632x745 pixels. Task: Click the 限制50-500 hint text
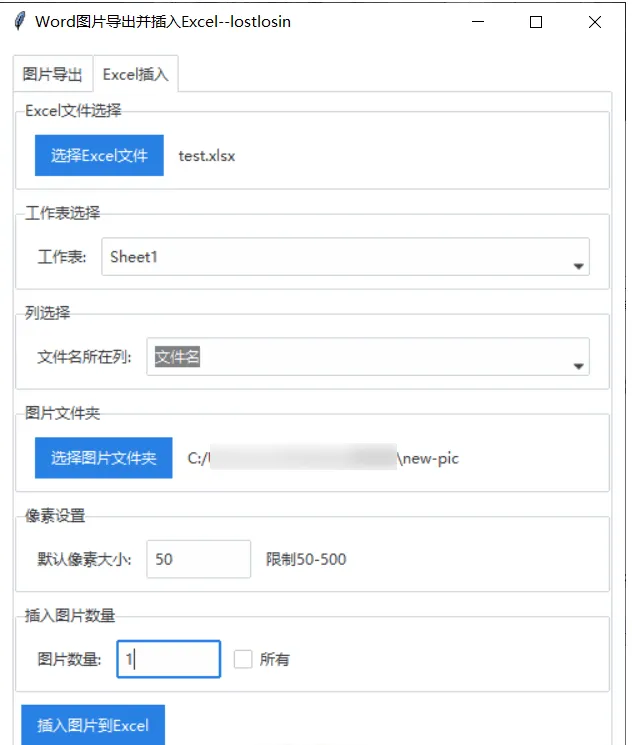306,559
